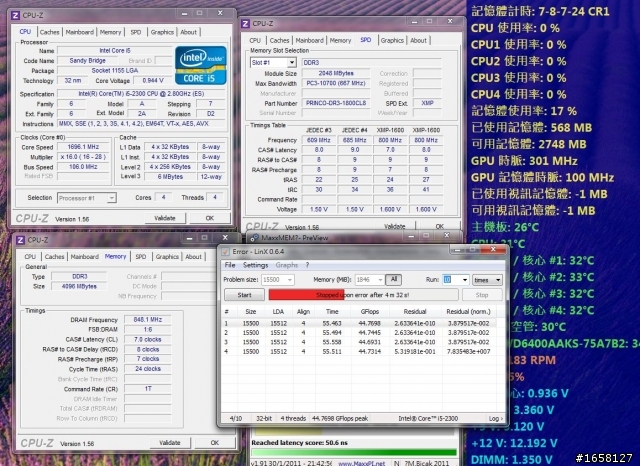The image size is (640, 466).
Task: Open Memory tab in the SPD window
Action: pos(340,40)
